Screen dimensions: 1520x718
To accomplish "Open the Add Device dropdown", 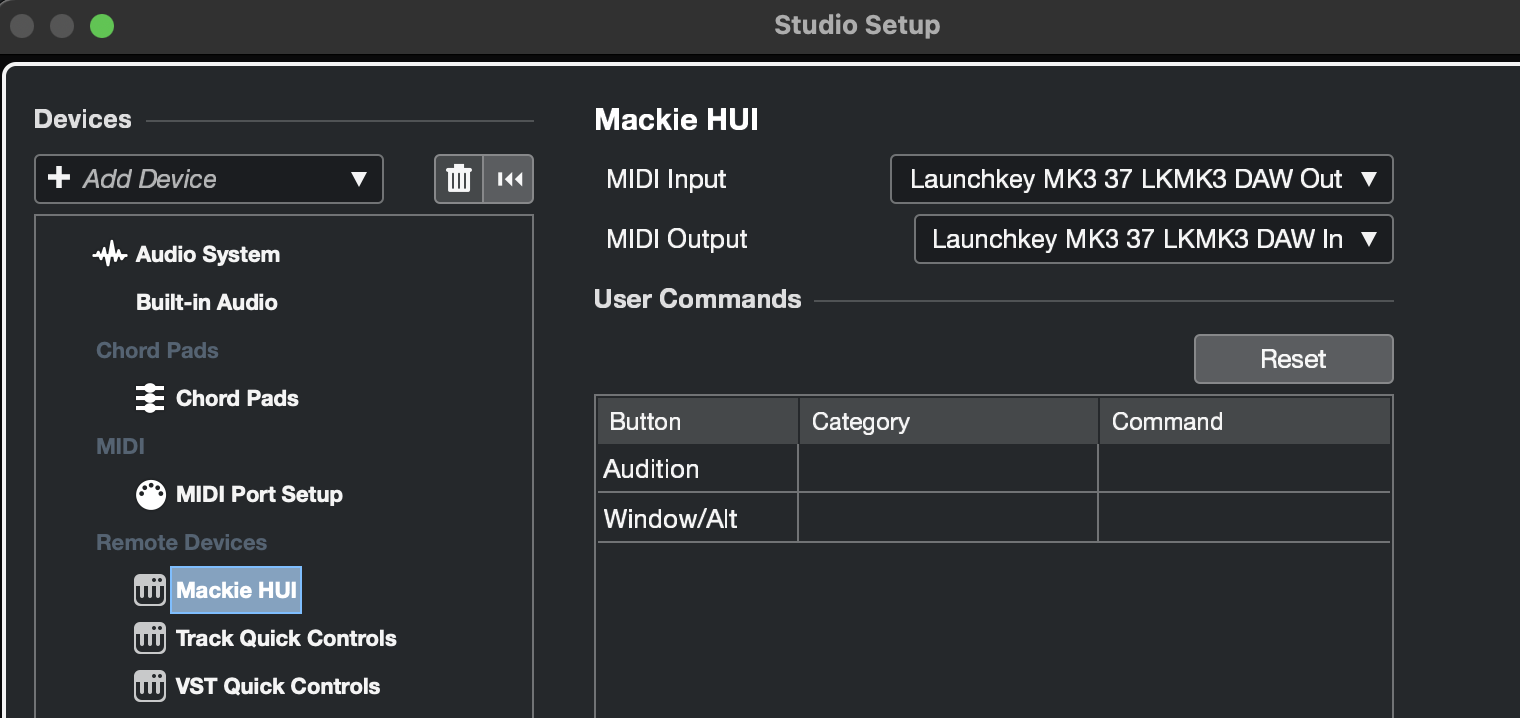I will tap(209, 179).
